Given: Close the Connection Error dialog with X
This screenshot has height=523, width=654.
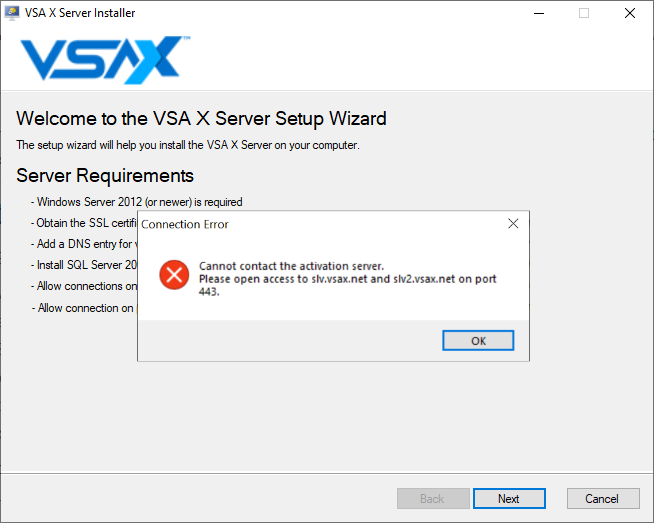Looking at the screenshot, I should (513, 224).
